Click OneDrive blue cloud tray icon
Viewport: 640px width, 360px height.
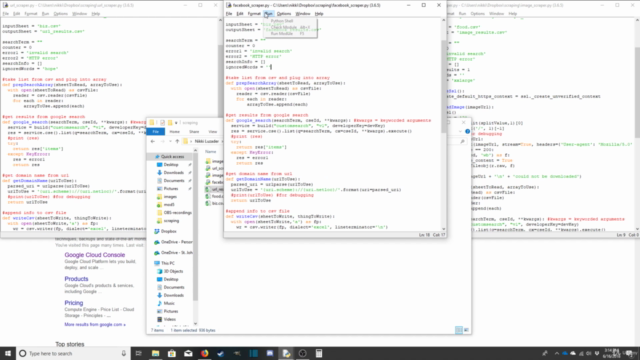tap(565, 353)
